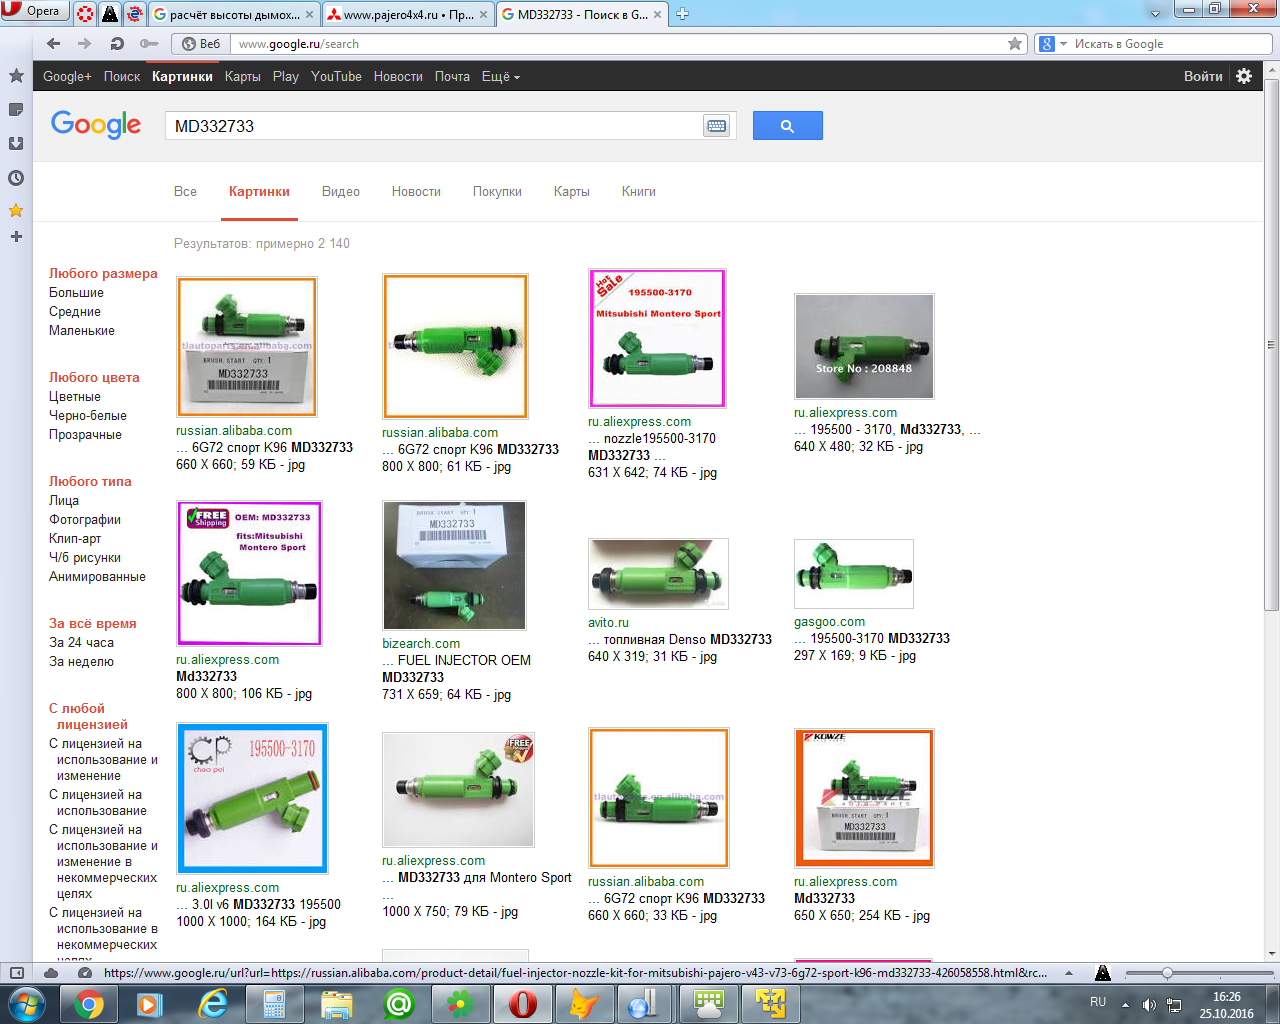Click the browser reload button
The width and height of the screenshot is (1280, 1024).
[117, 44]
